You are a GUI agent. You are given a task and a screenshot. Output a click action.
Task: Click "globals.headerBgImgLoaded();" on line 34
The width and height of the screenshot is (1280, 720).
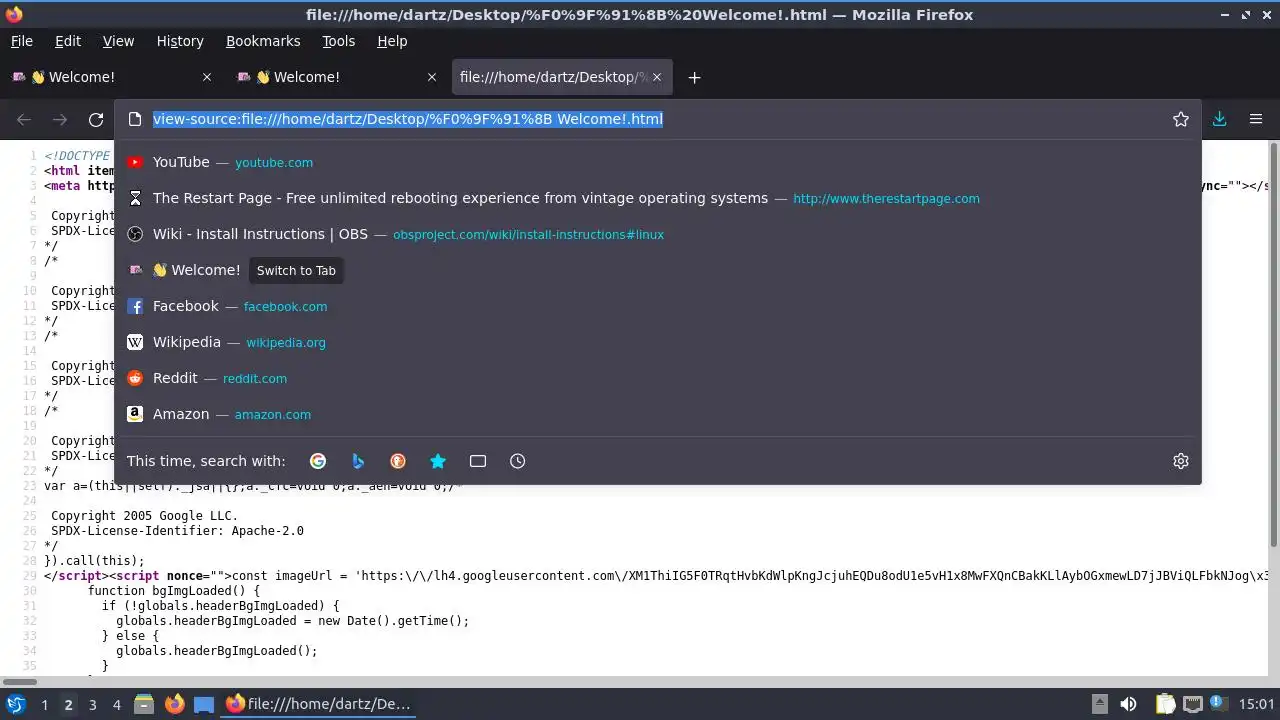[x=217, y=651]
